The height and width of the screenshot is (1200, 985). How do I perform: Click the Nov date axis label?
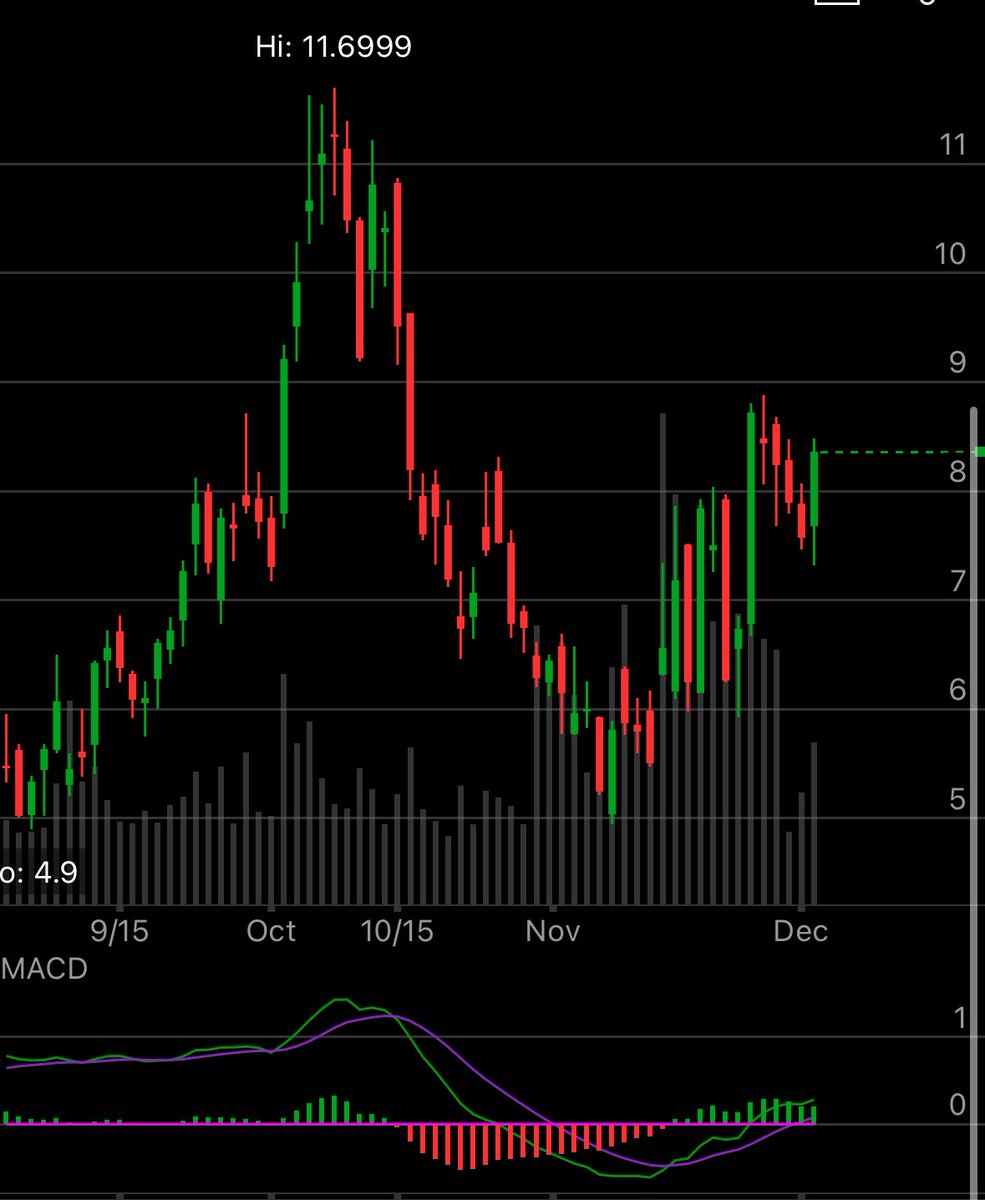tap(552, 931)
